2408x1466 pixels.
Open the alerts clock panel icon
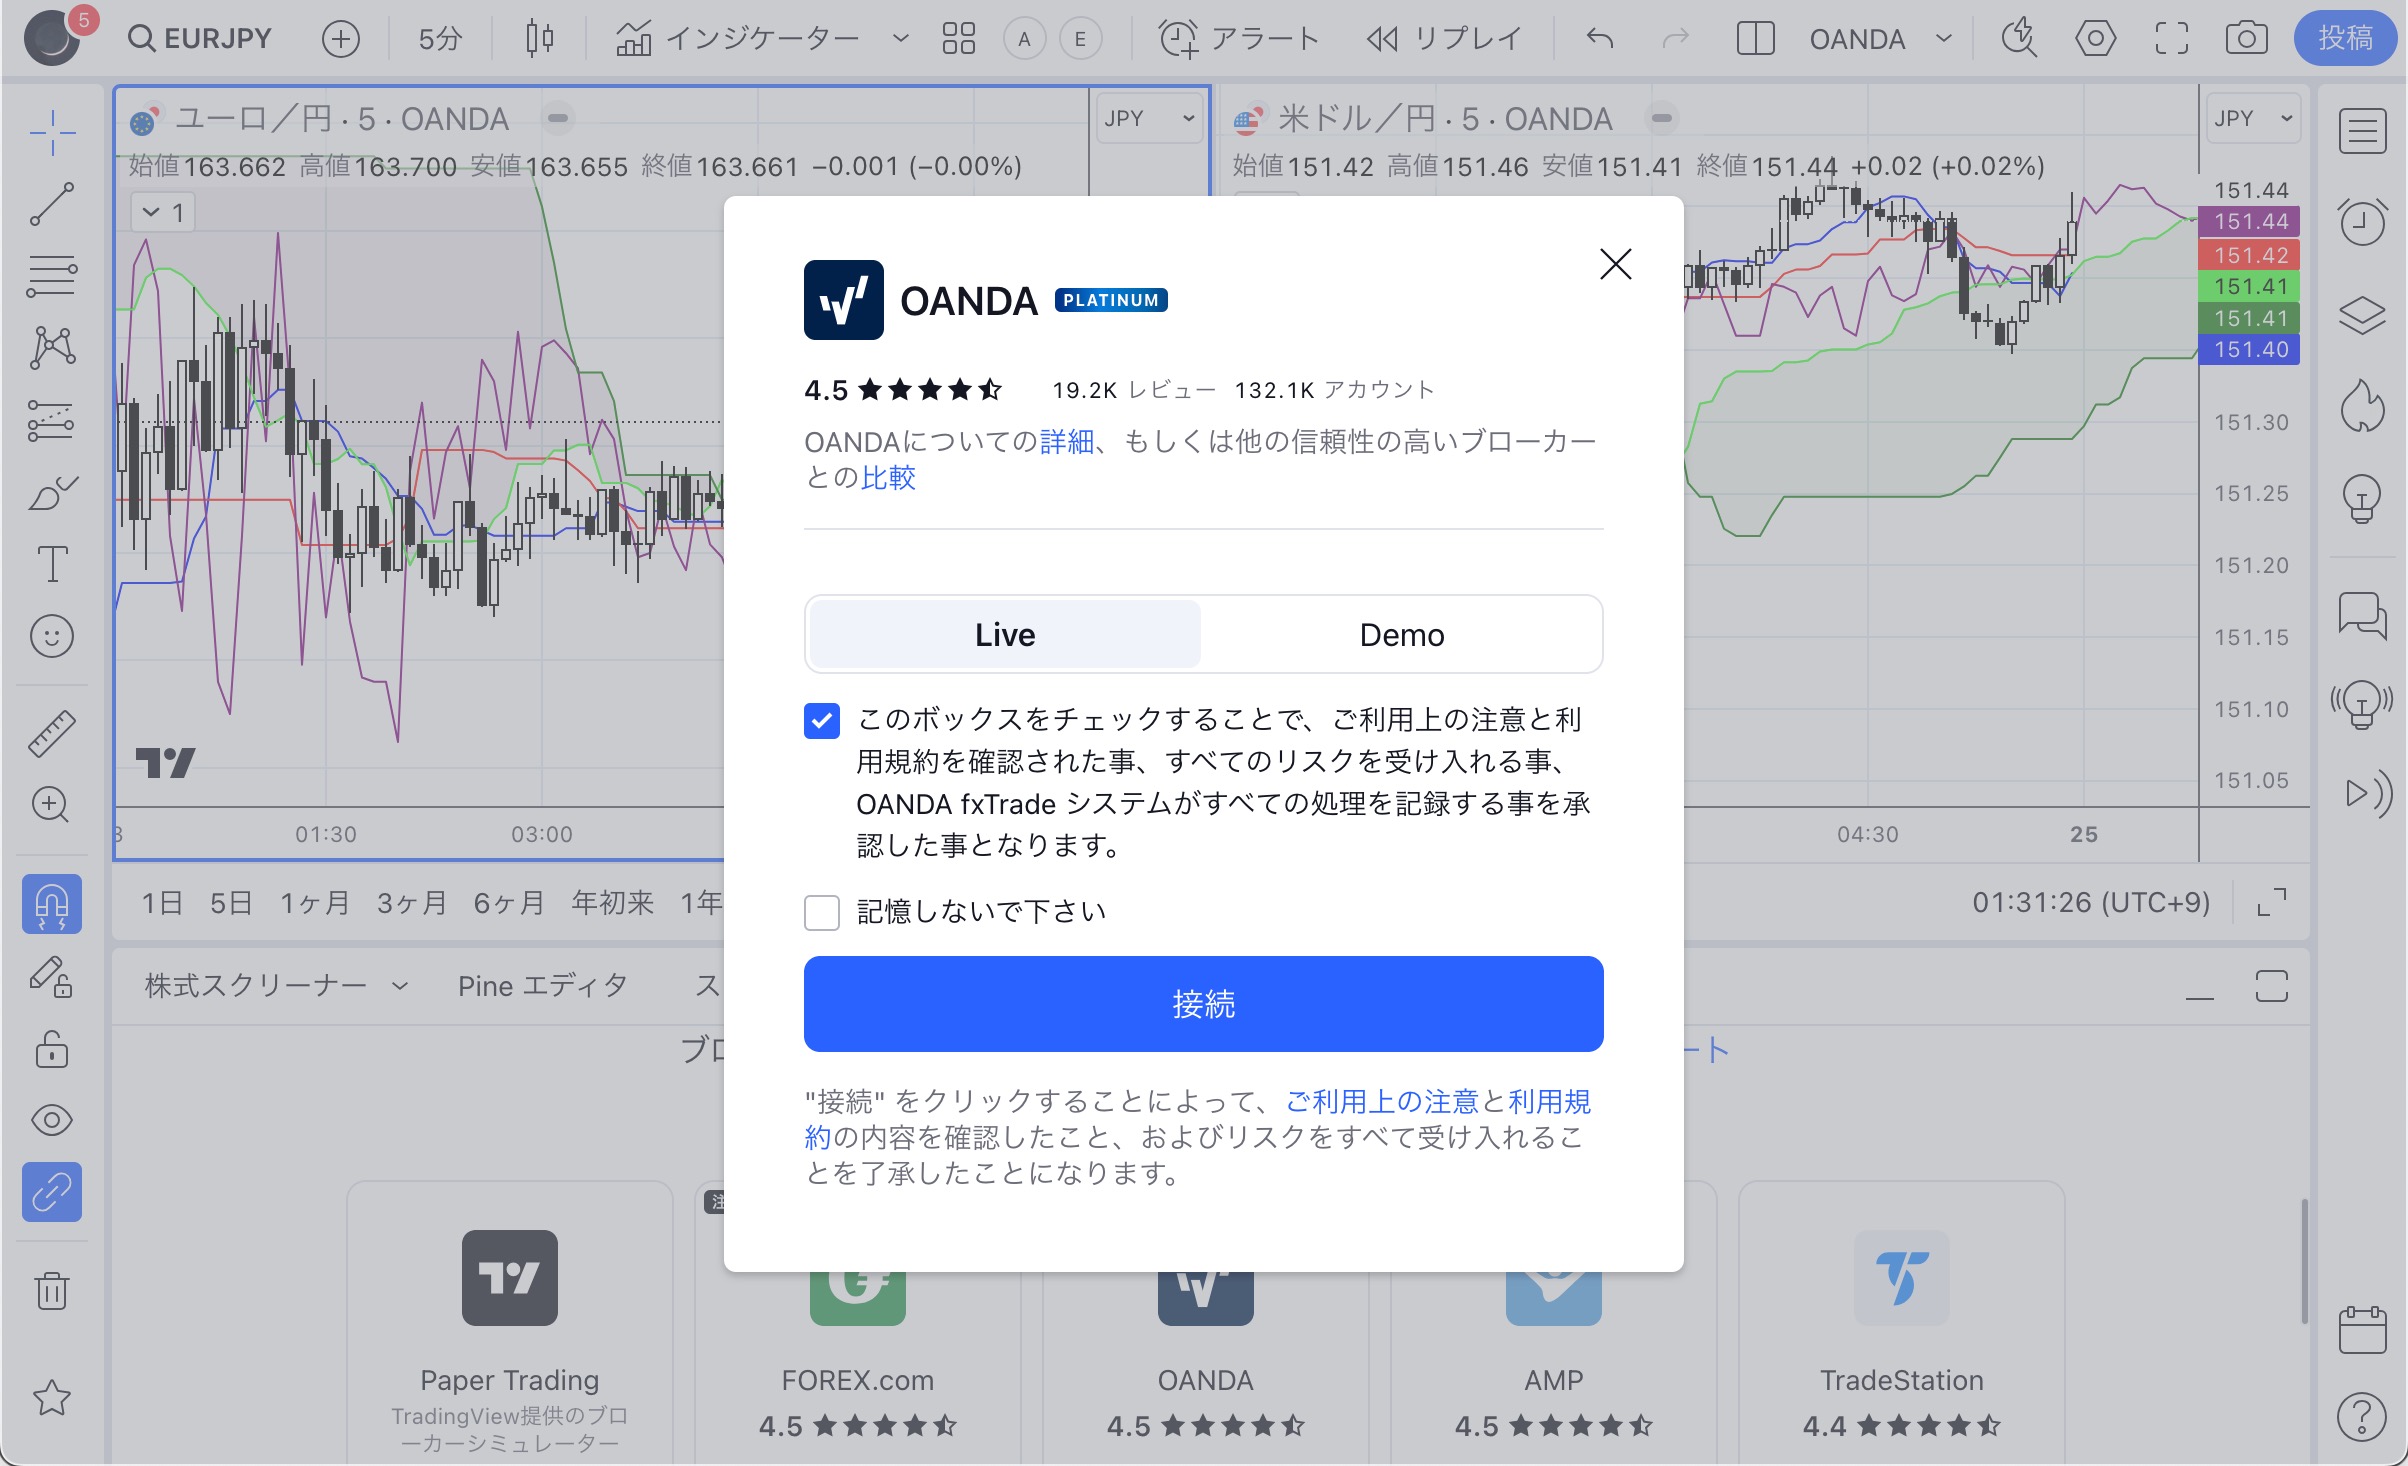(2362, 223)
